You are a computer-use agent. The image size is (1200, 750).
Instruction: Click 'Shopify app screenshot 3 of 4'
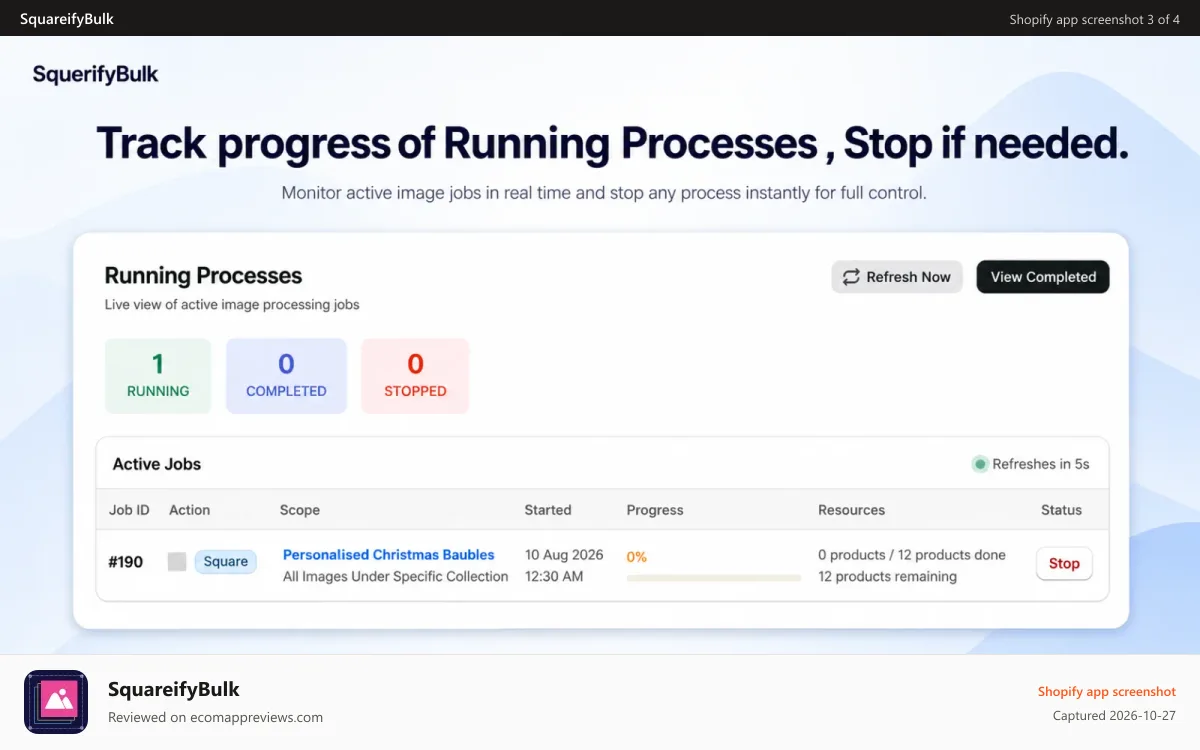pos(1095,19)
